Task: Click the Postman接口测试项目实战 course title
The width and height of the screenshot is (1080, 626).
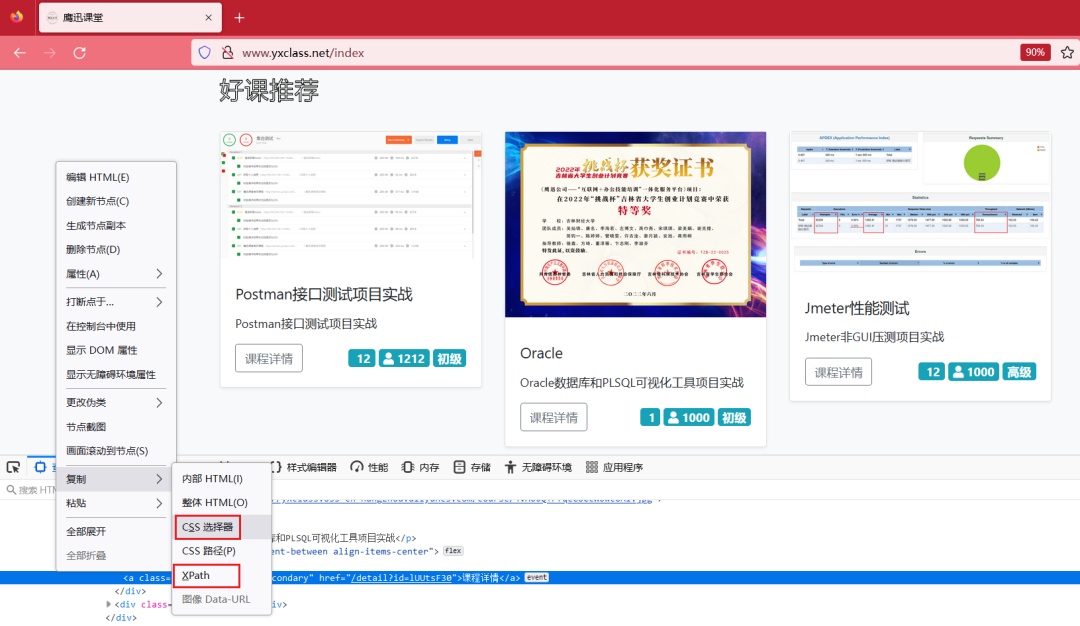Action: [324, 295]
